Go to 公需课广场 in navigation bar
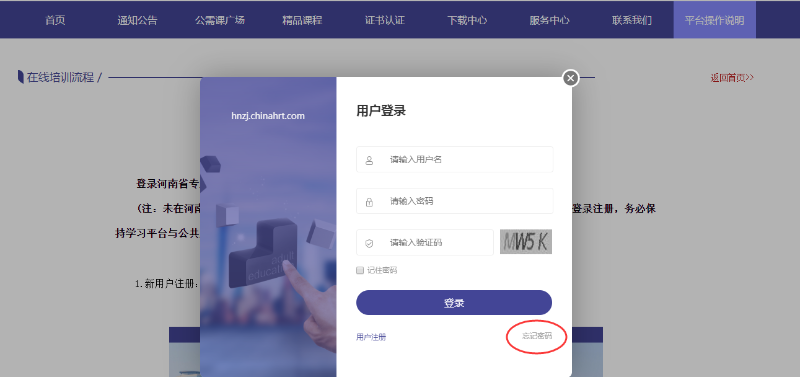Screen dimensions: 800x377 tap(220, 20)
